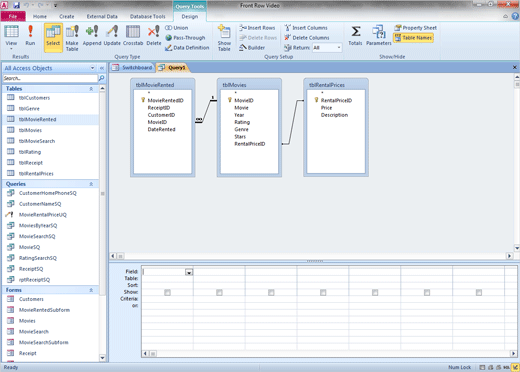Click the search magnifier in navigation pane

tap(101, 78)
